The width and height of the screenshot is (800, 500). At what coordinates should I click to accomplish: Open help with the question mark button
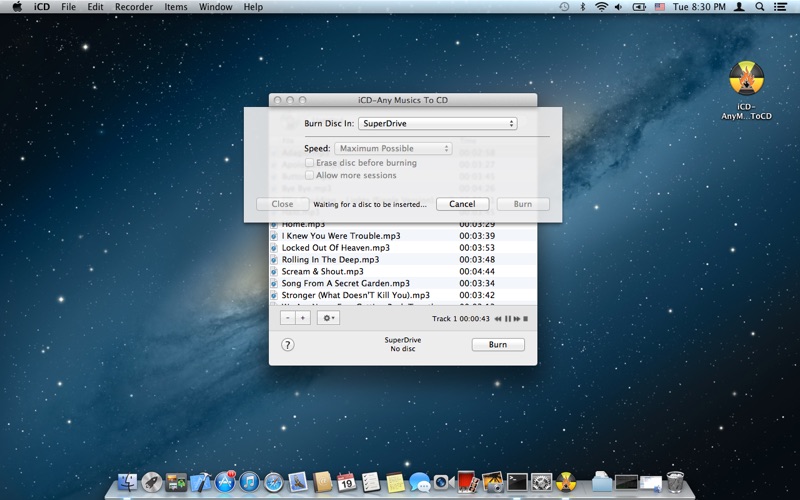point(288,345)
